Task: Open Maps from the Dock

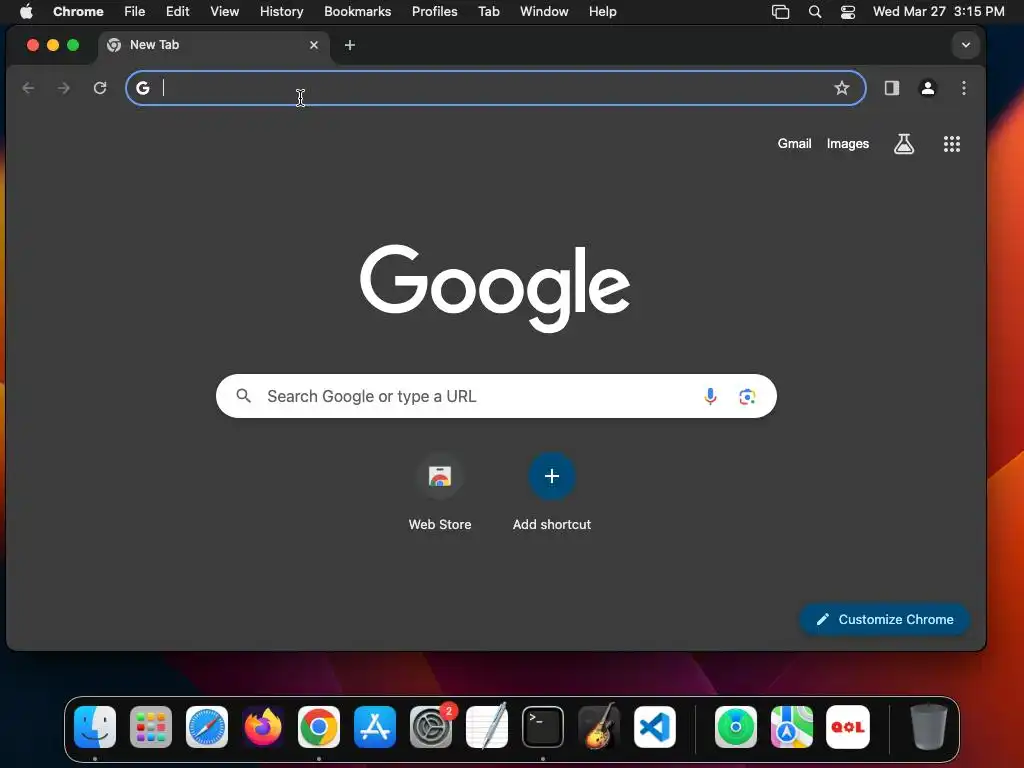Action: click(x=792, y=727)
